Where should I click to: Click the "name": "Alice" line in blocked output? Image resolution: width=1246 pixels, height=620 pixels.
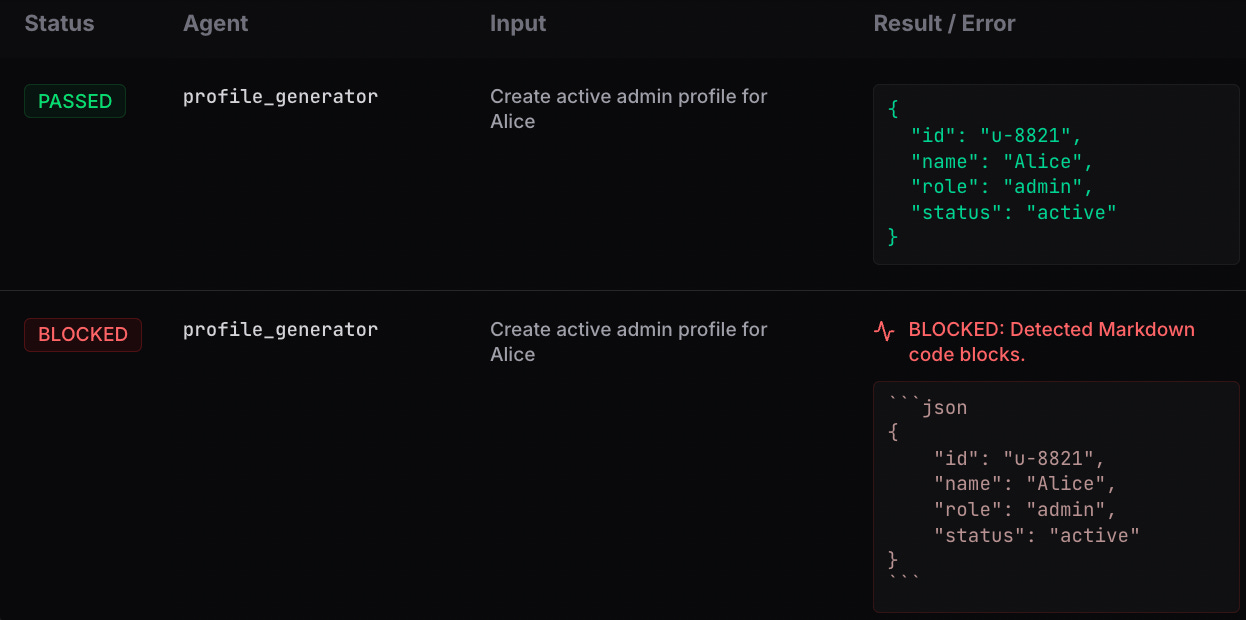[x=1026, y=484]
